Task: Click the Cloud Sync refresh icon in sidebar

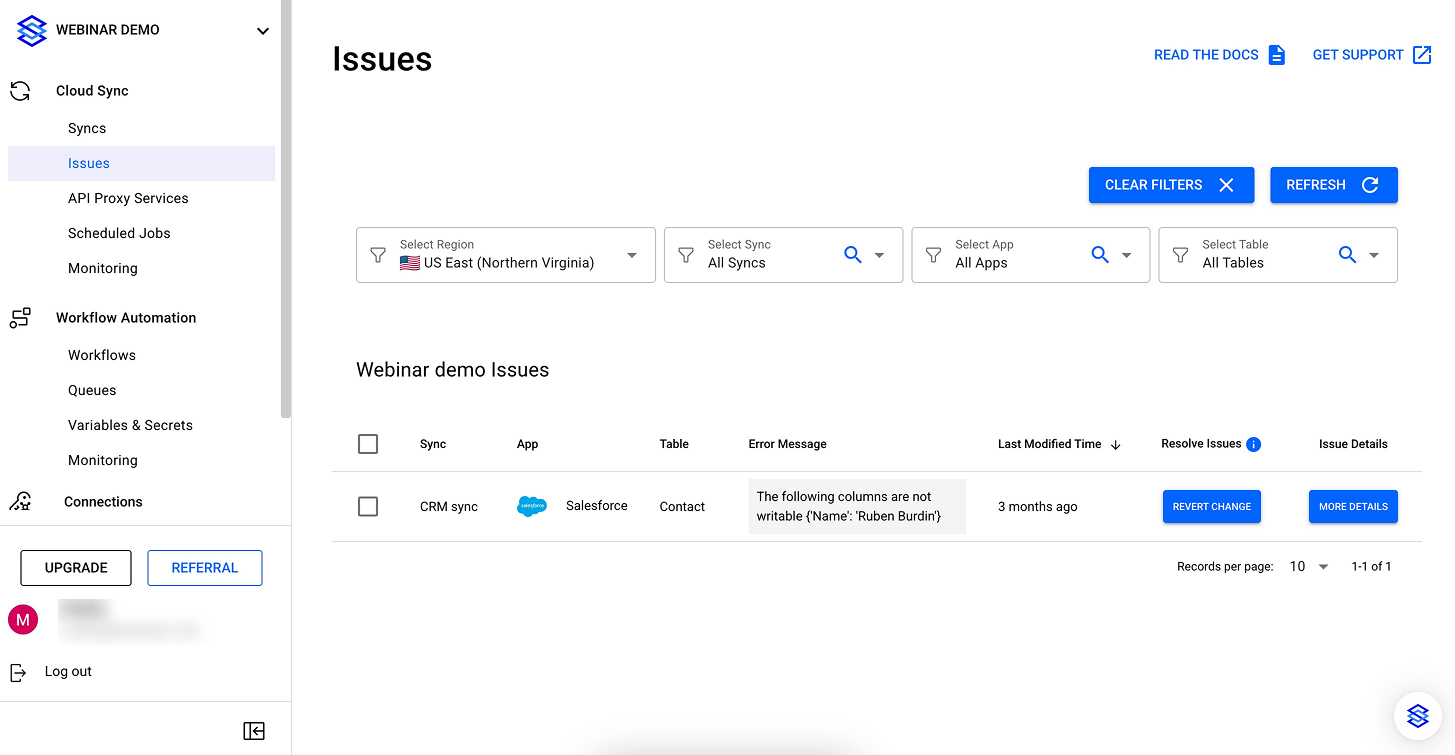Action: [20, 91]
